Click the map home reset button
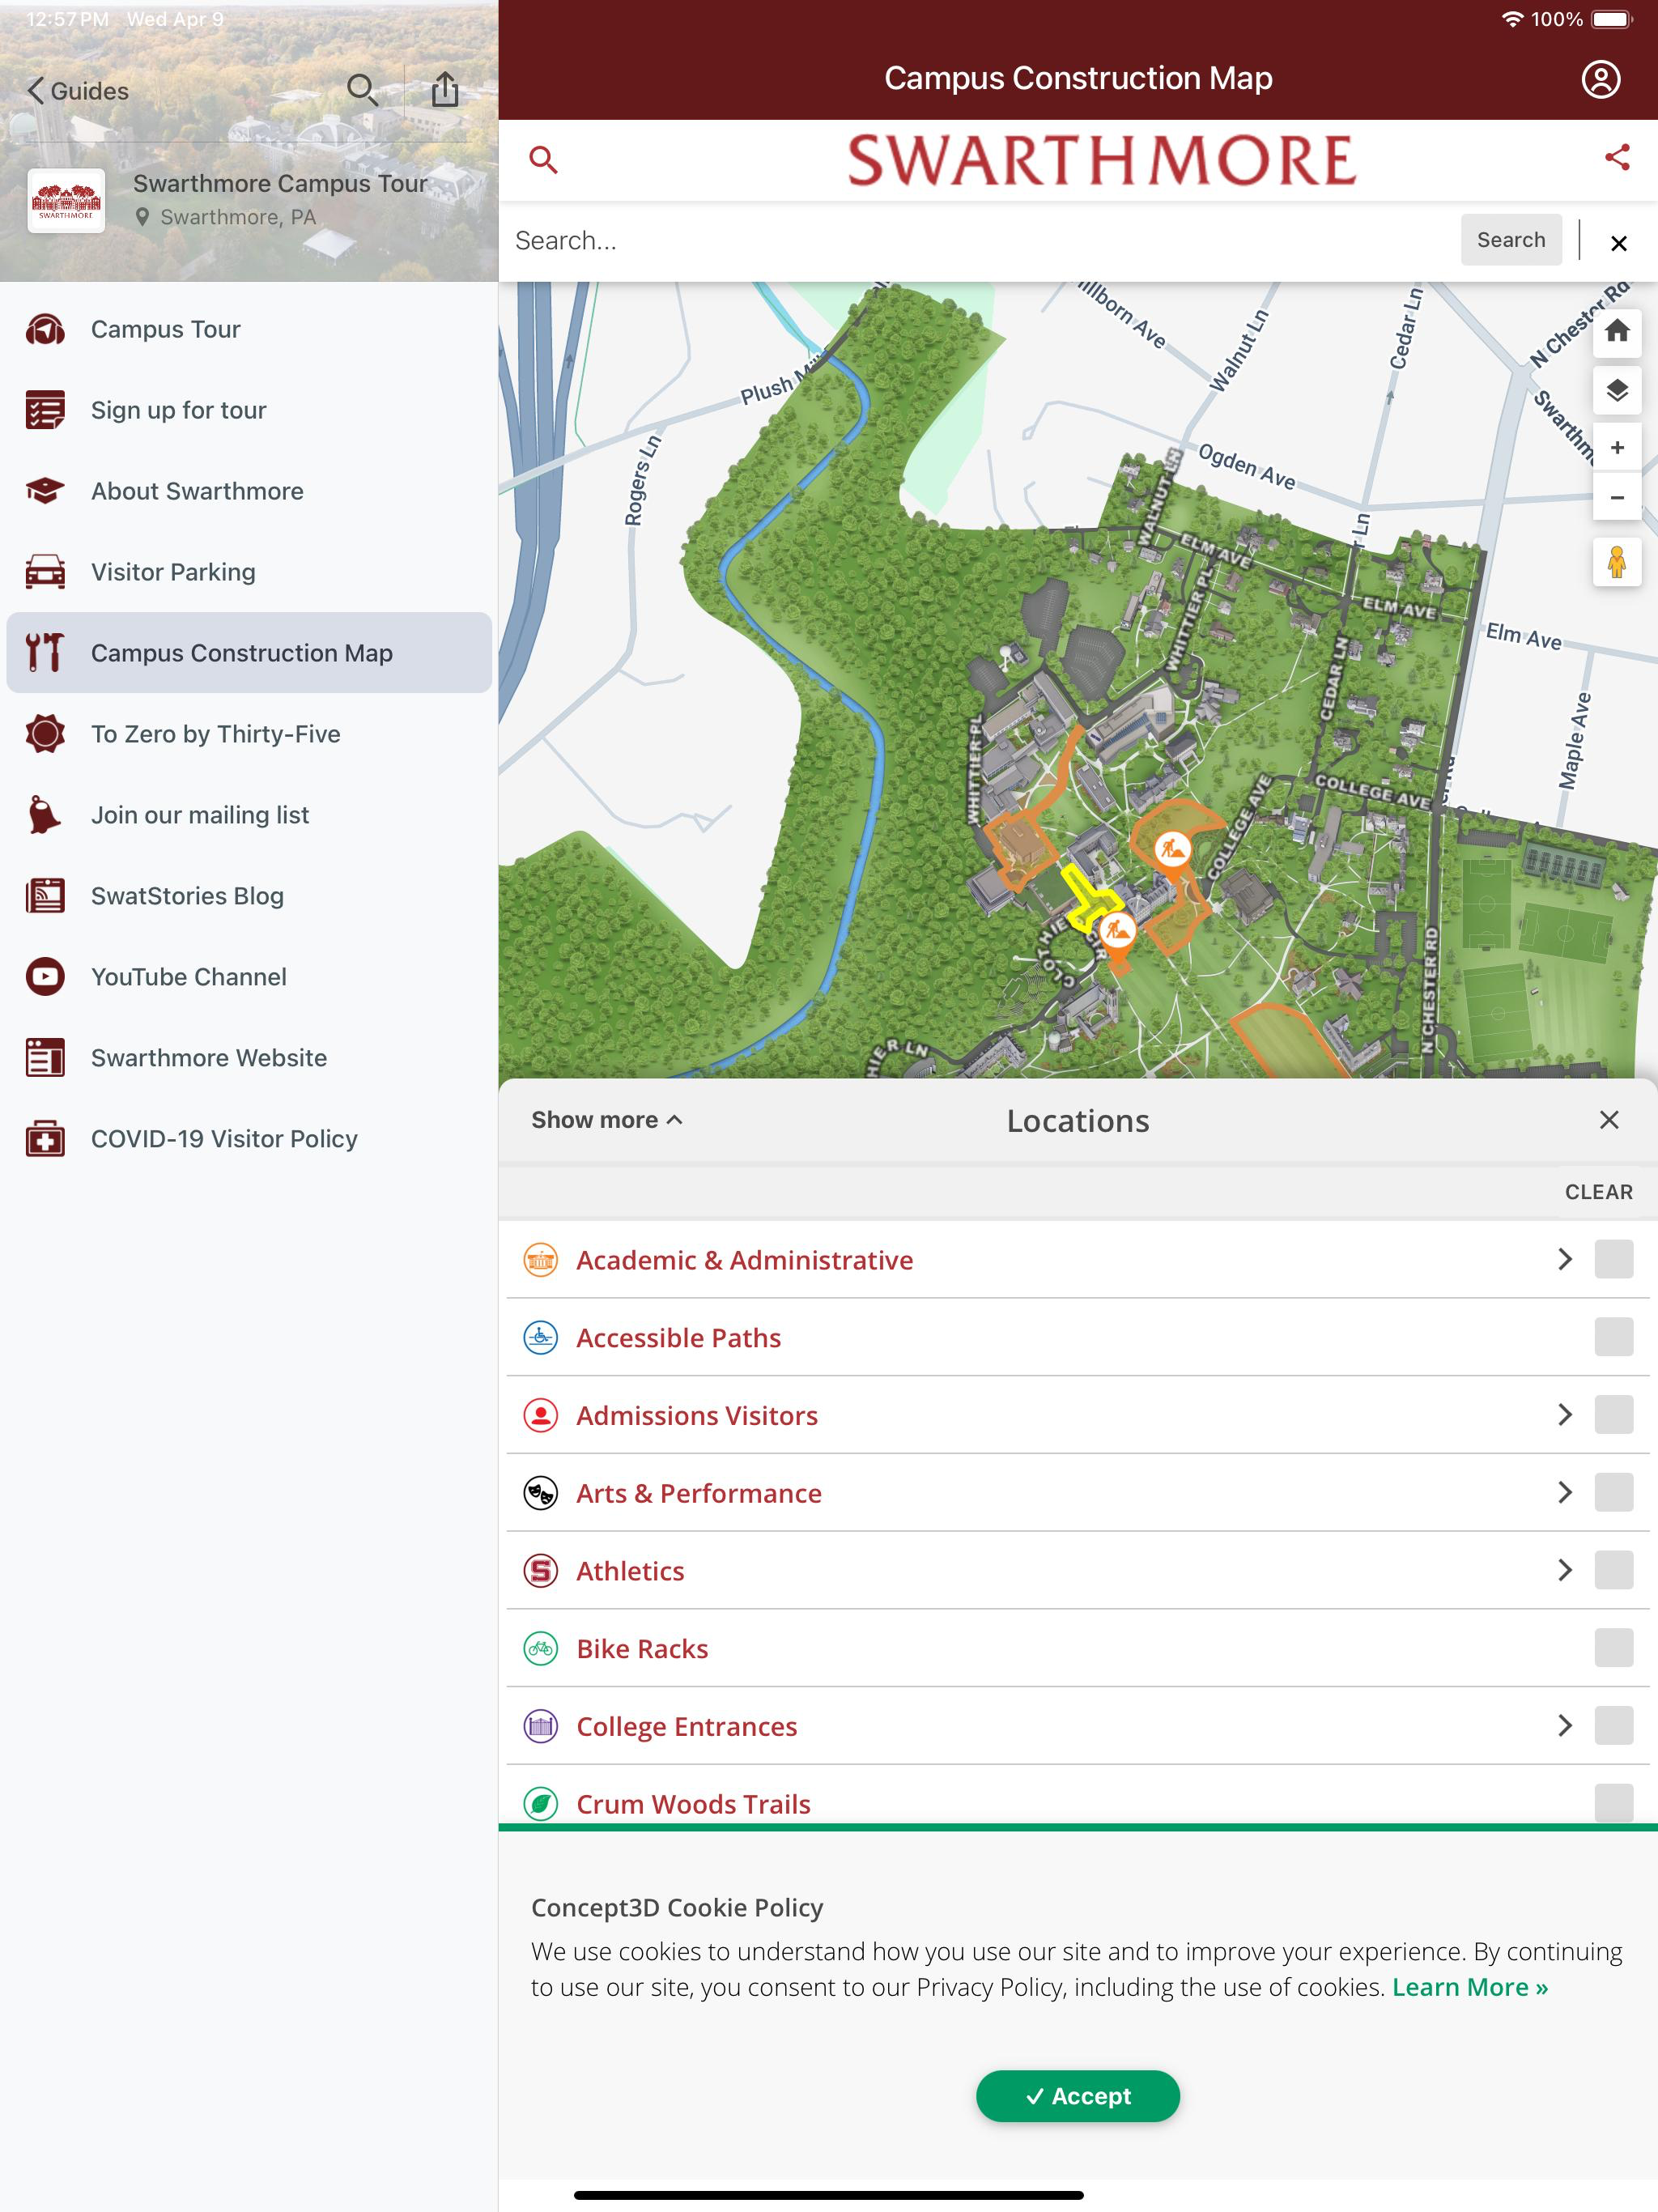The width and height of the screenshot is (1658, 2212). coord(1617,332)
